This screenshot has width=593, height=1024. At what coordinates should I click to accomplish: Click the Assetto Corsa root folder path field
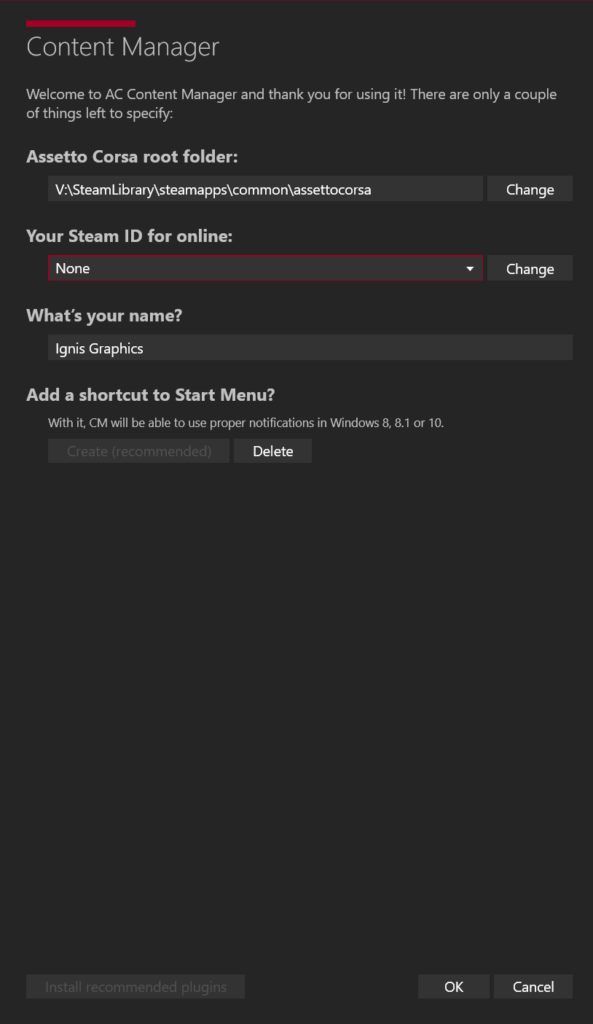[x=265, y=189]
